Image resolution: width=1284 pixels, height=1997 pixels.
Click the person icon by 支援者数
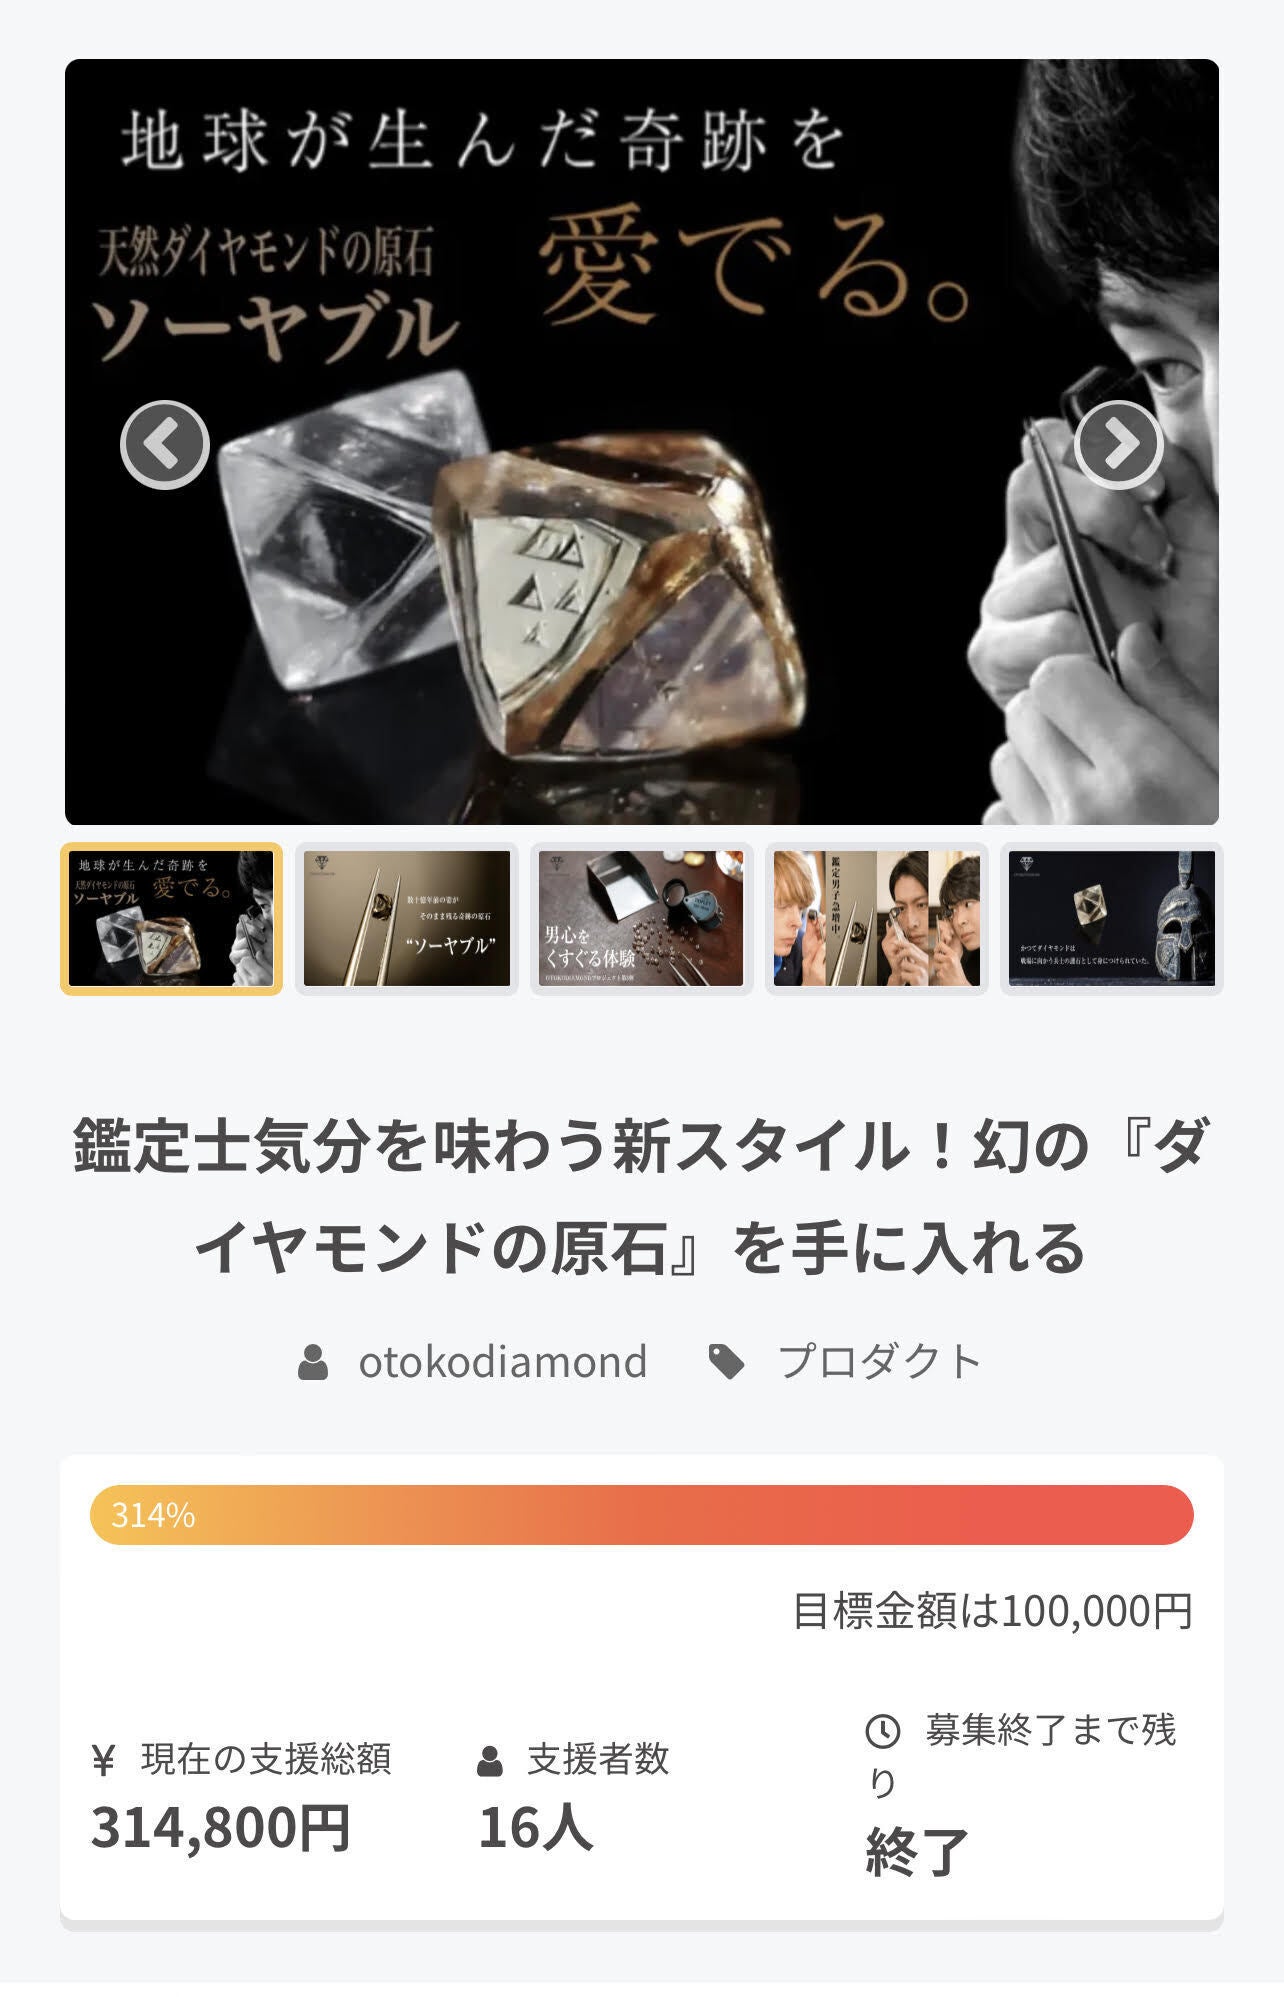pos(490,1761)
